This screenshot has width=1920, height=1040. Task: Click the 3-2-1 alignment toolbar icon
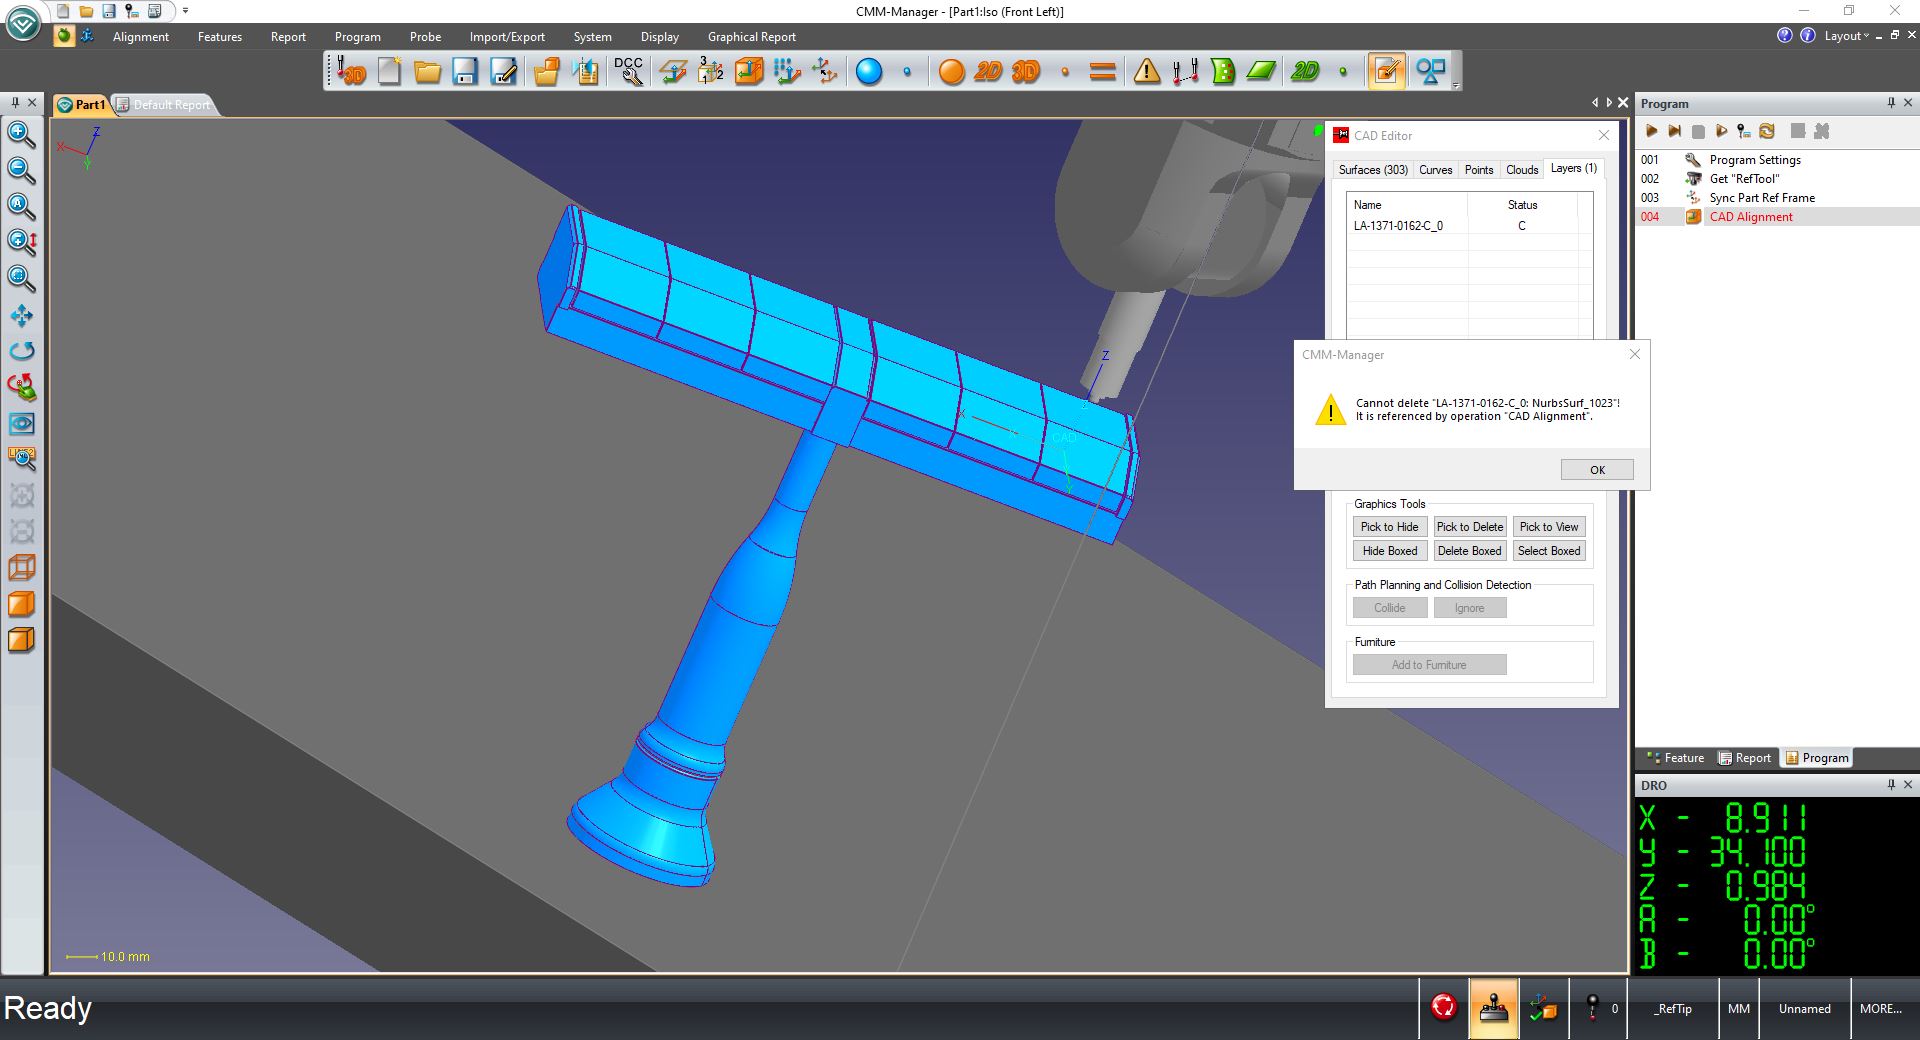click(x=710, y=71)
